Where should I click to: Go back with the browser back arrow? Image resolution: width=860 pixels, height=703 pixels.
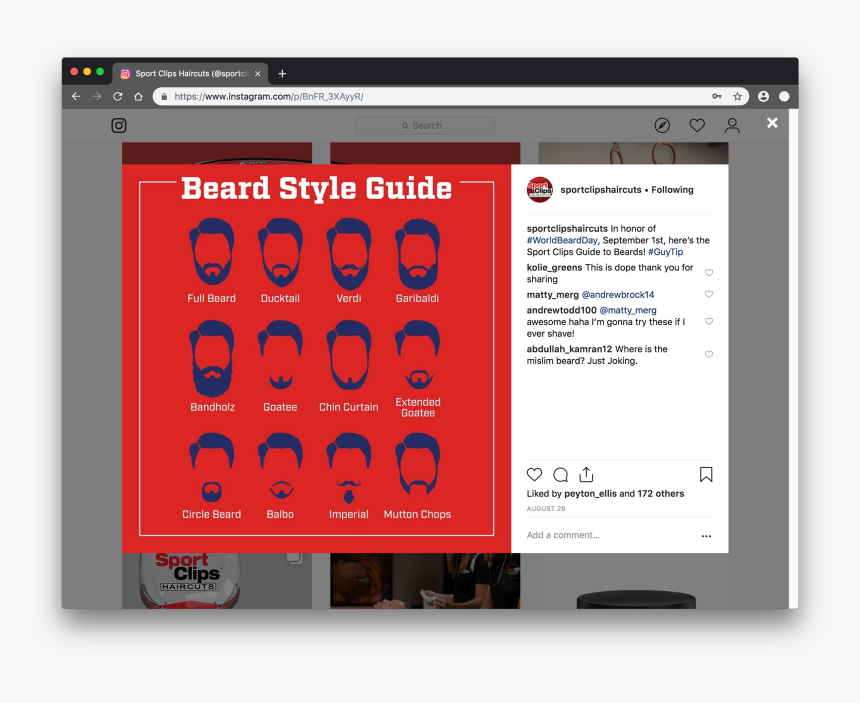click(76, 97)
